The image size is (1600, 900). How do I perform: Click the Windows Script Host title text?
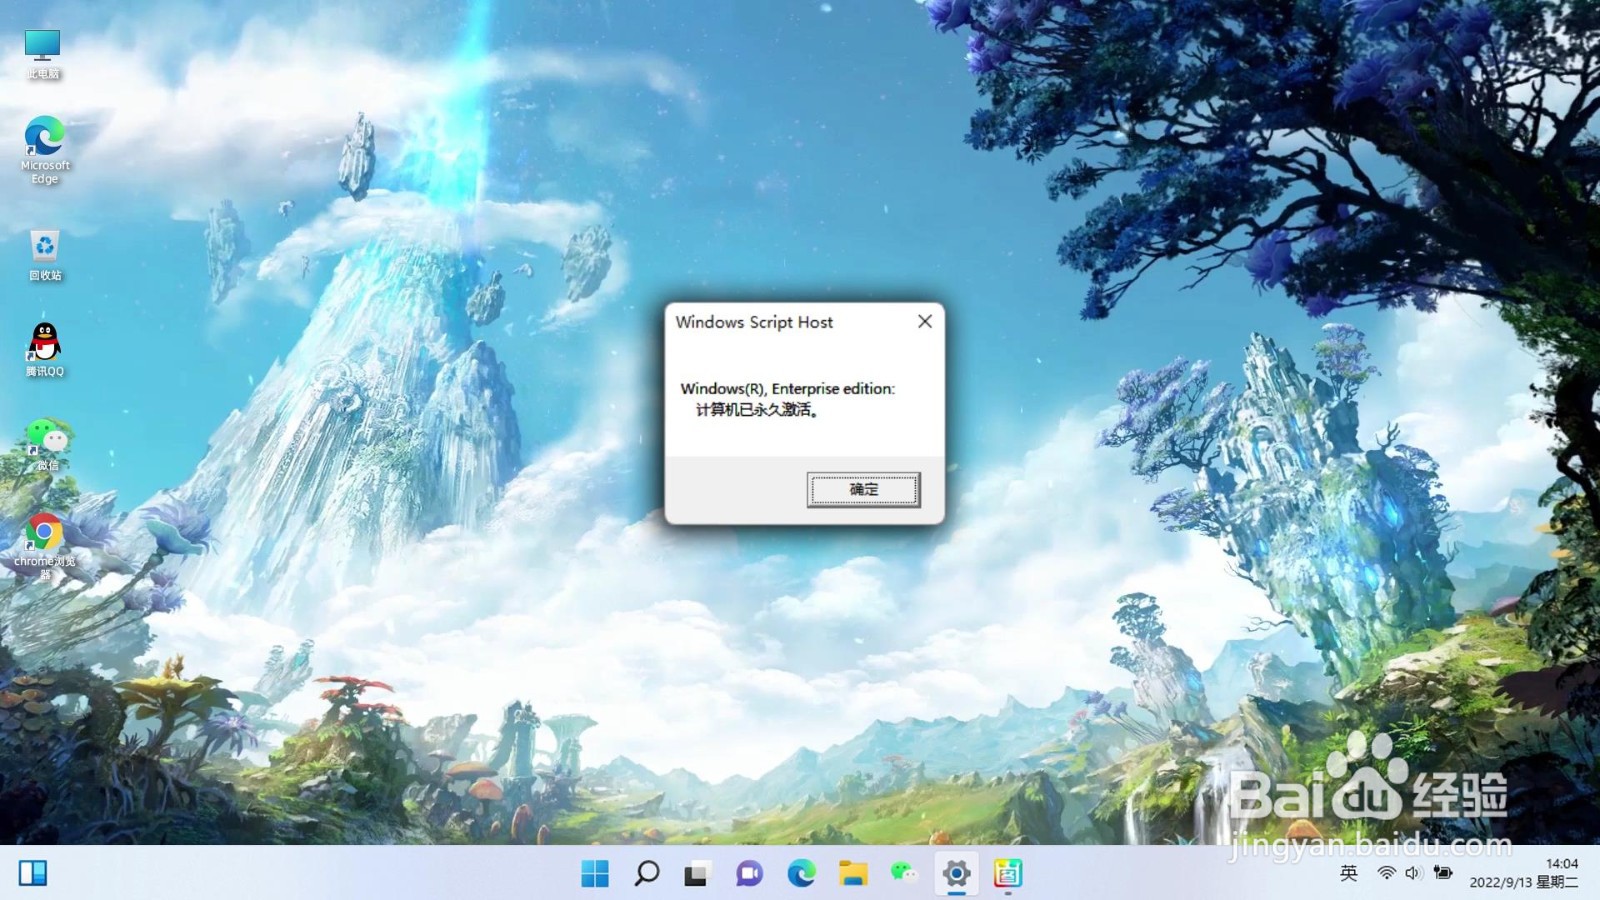point(754,322)
